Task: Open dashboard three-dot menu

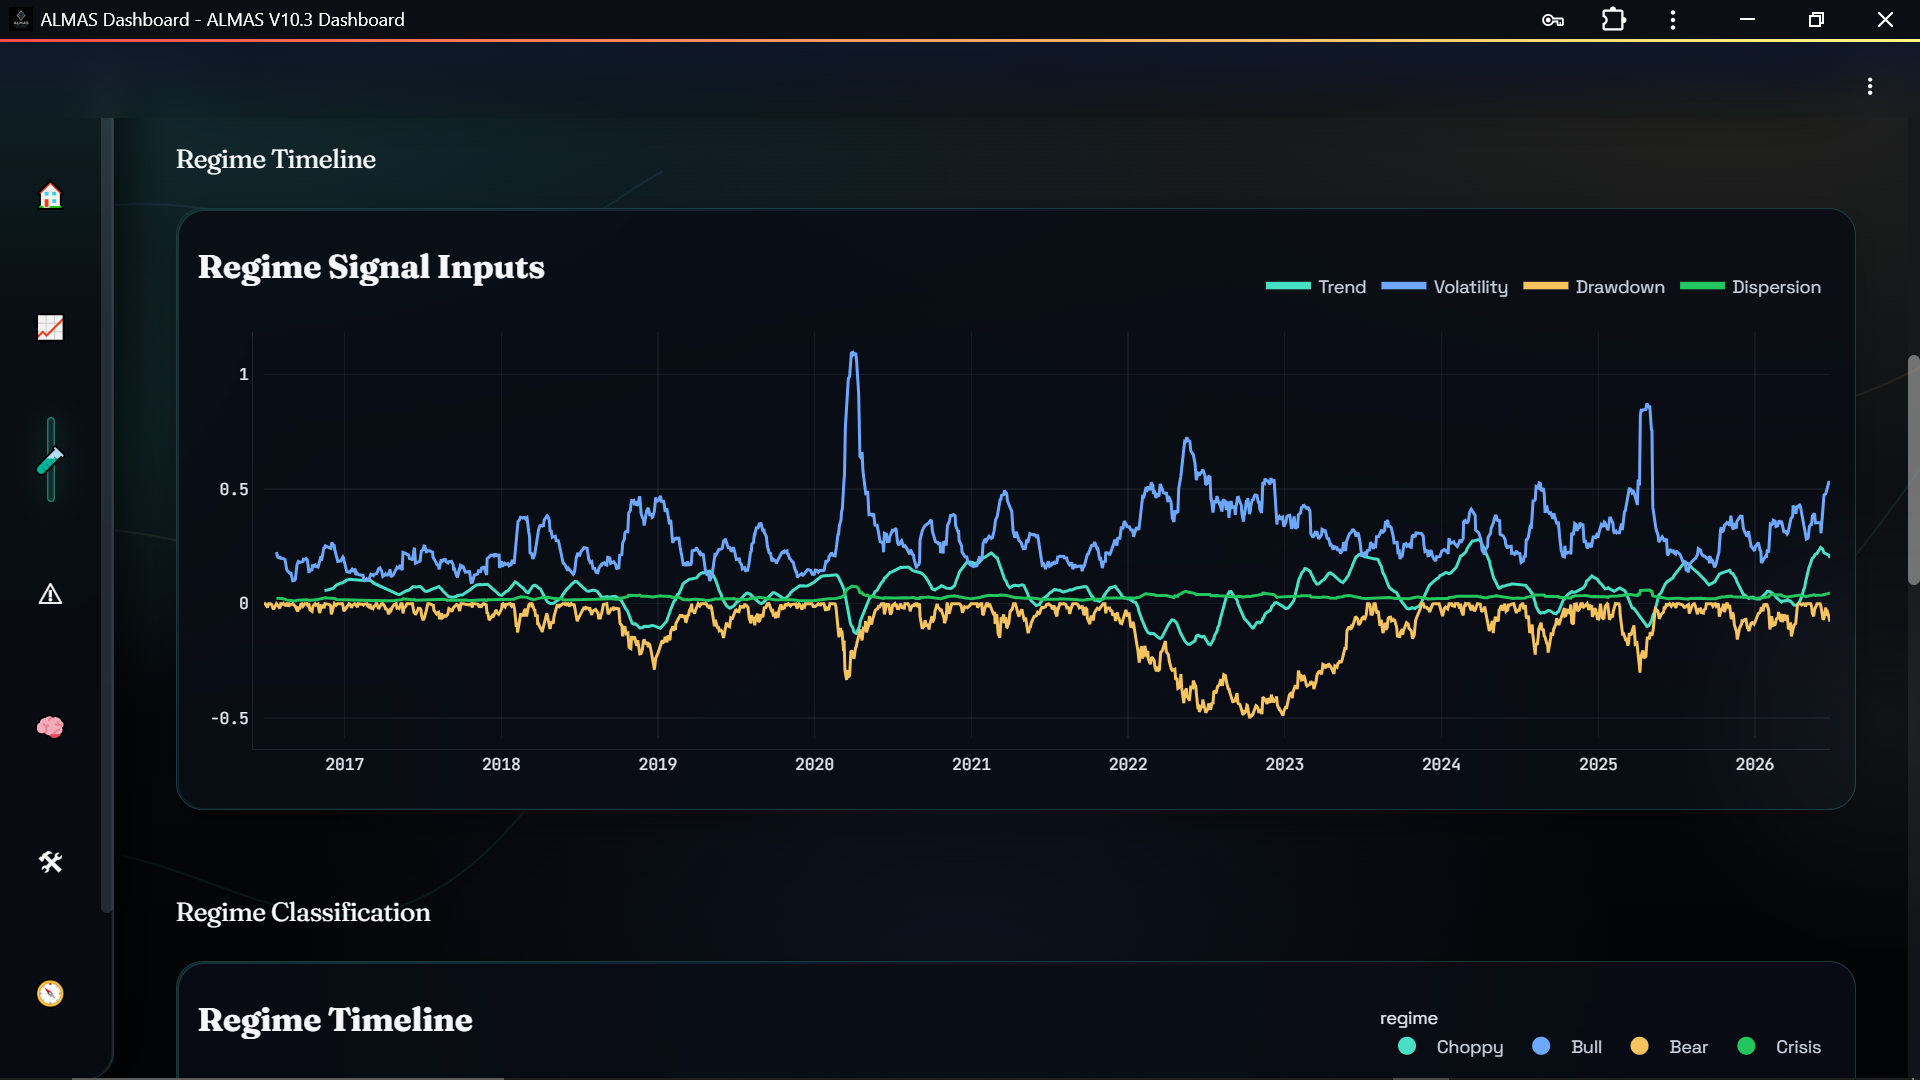Action: 1869,87
